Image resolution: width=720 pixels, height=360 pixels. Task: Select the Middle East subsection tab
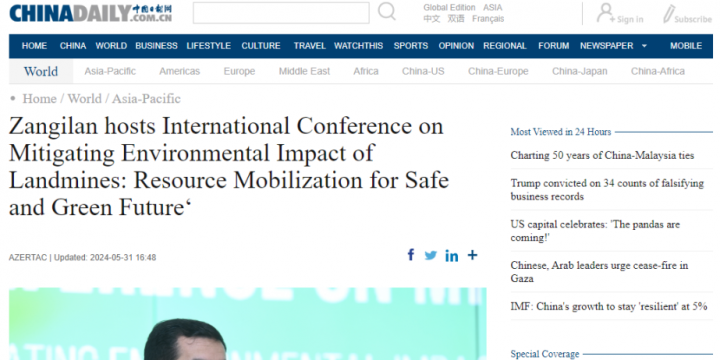(304, 71)
